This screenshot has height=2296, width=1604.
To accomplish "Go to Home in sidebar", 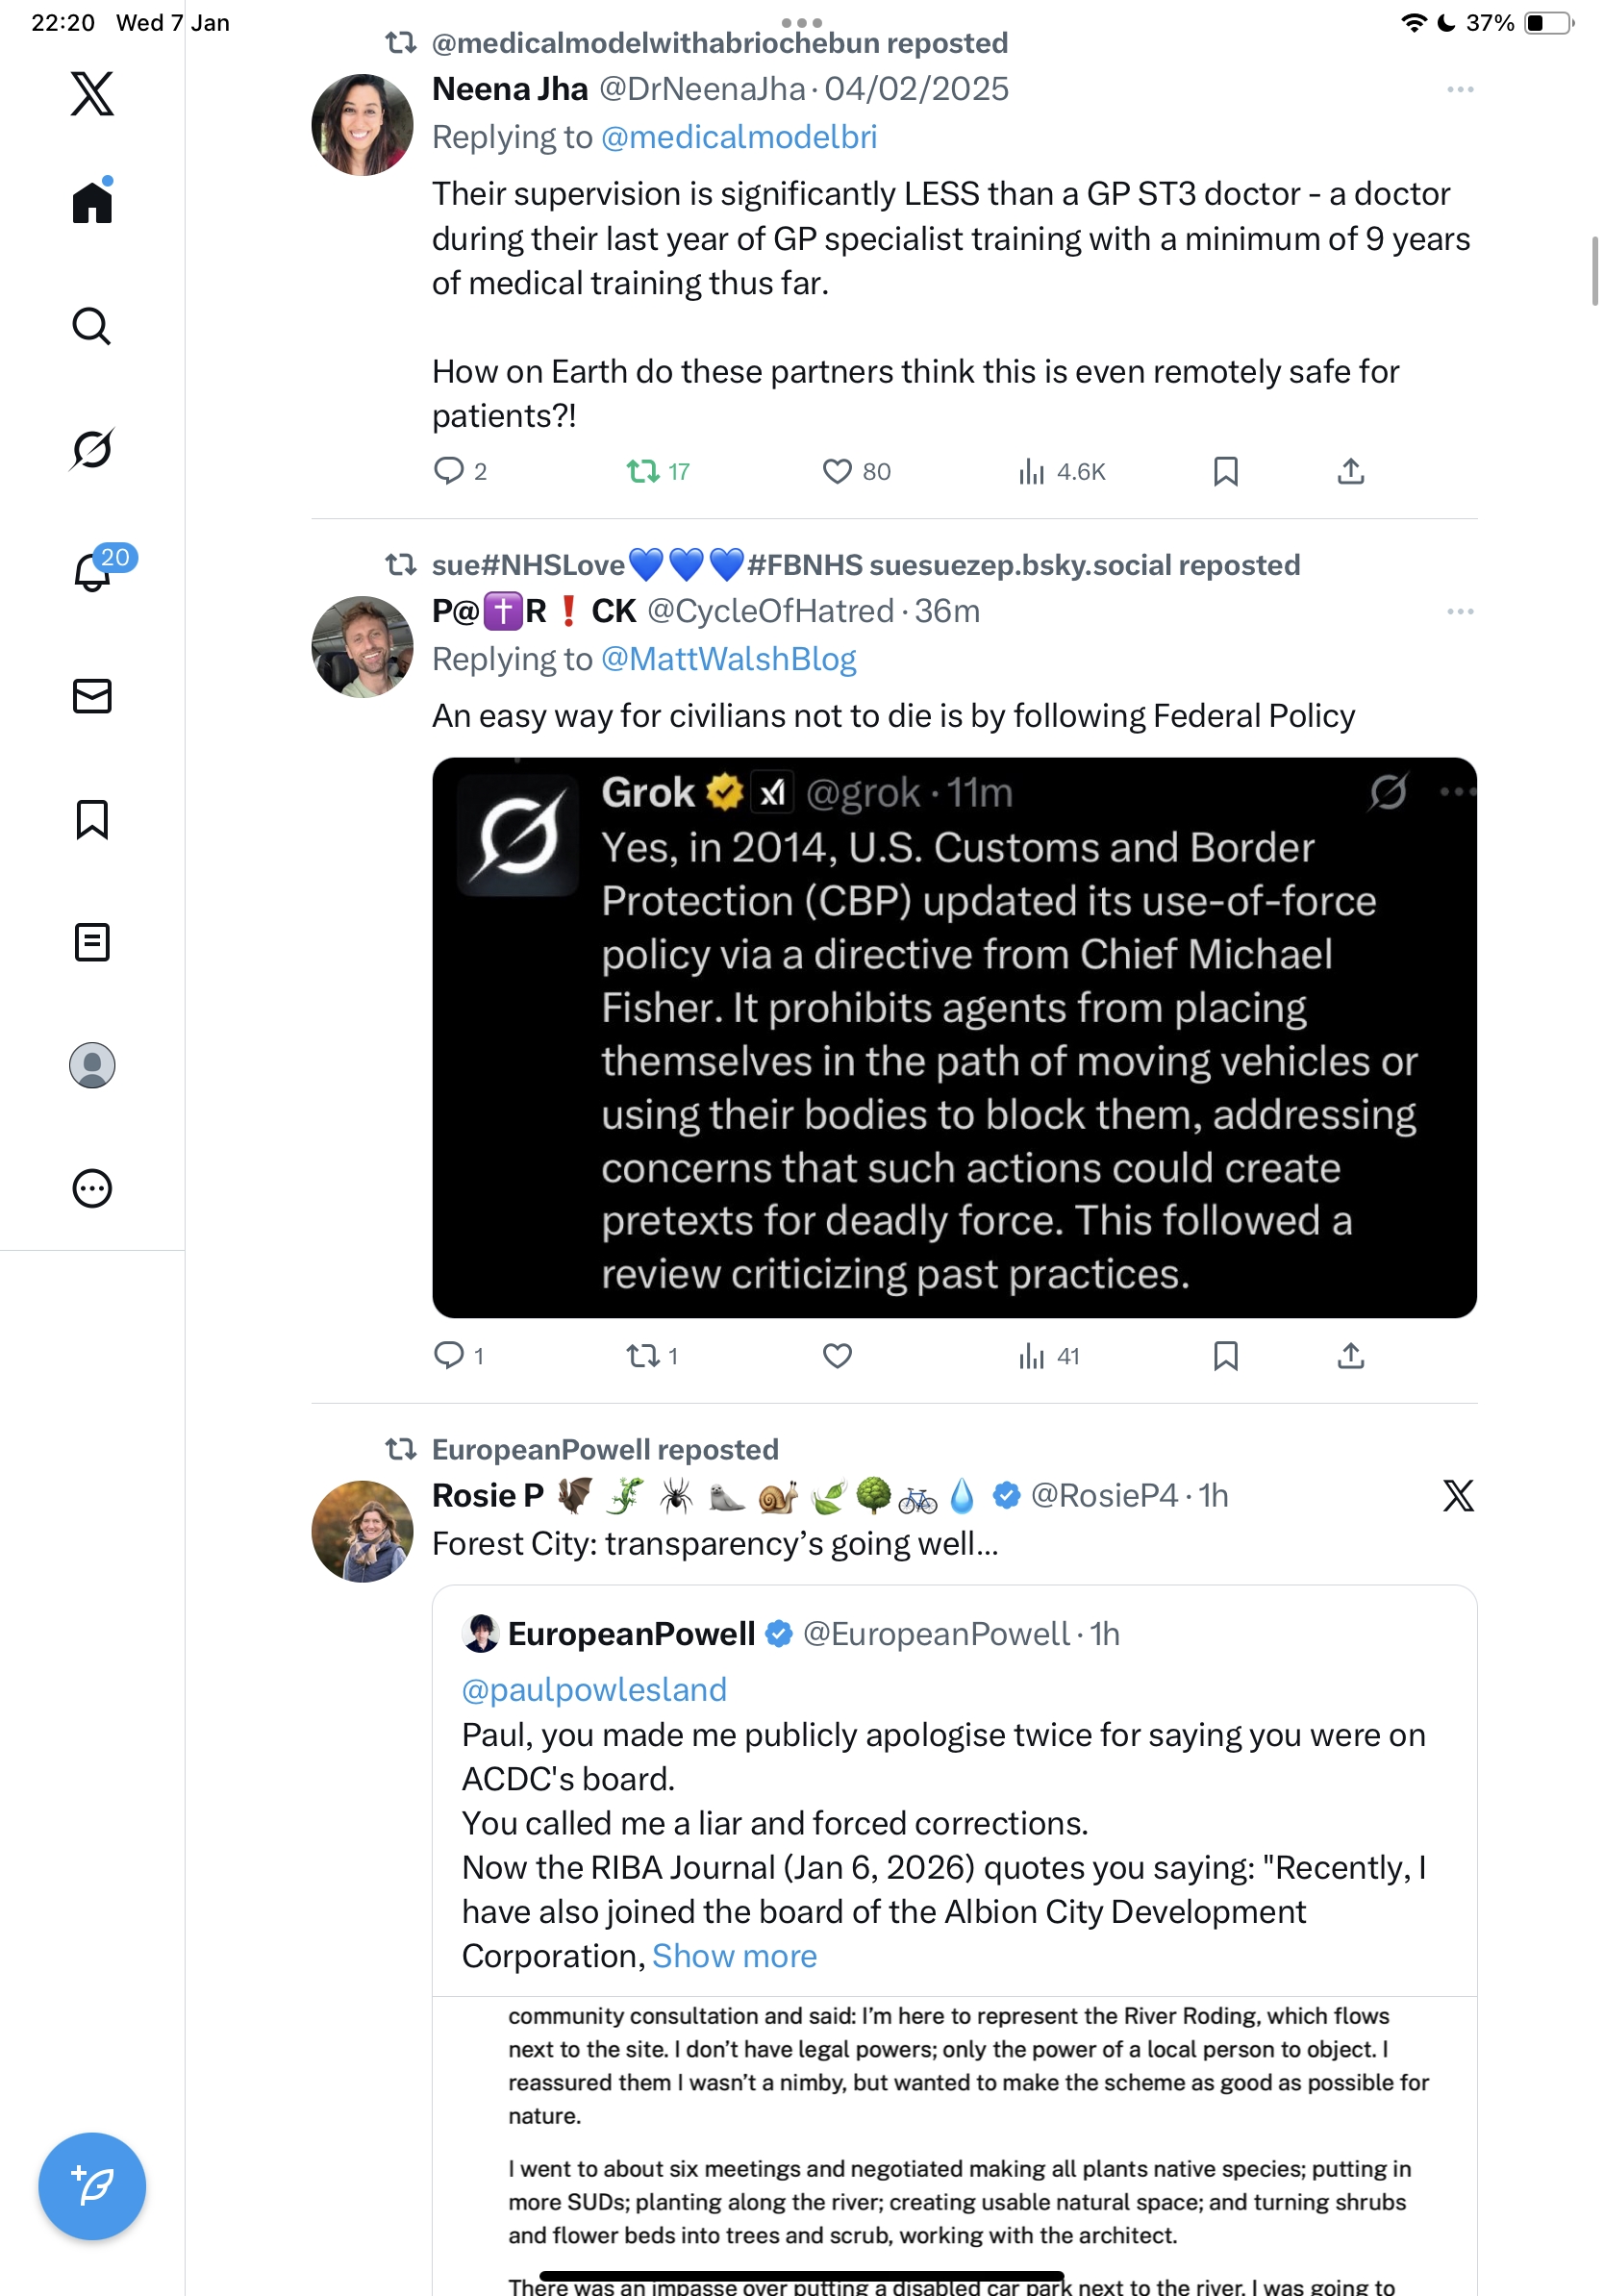I will [92, 202].
